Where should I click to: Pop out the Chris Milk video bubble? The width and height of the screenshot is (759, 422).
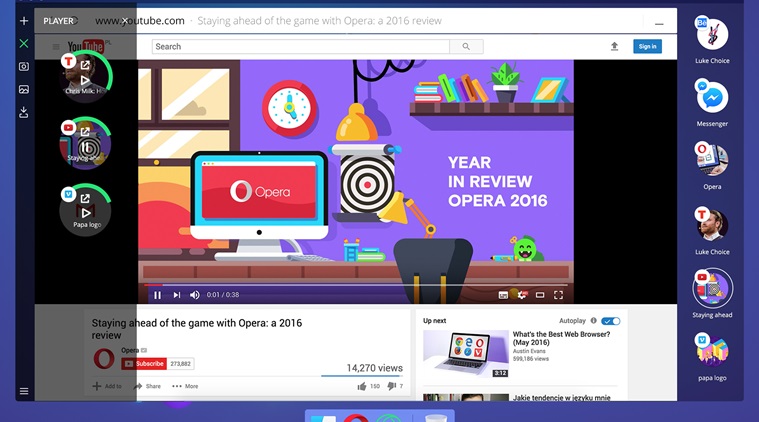[x=85, y=65]
